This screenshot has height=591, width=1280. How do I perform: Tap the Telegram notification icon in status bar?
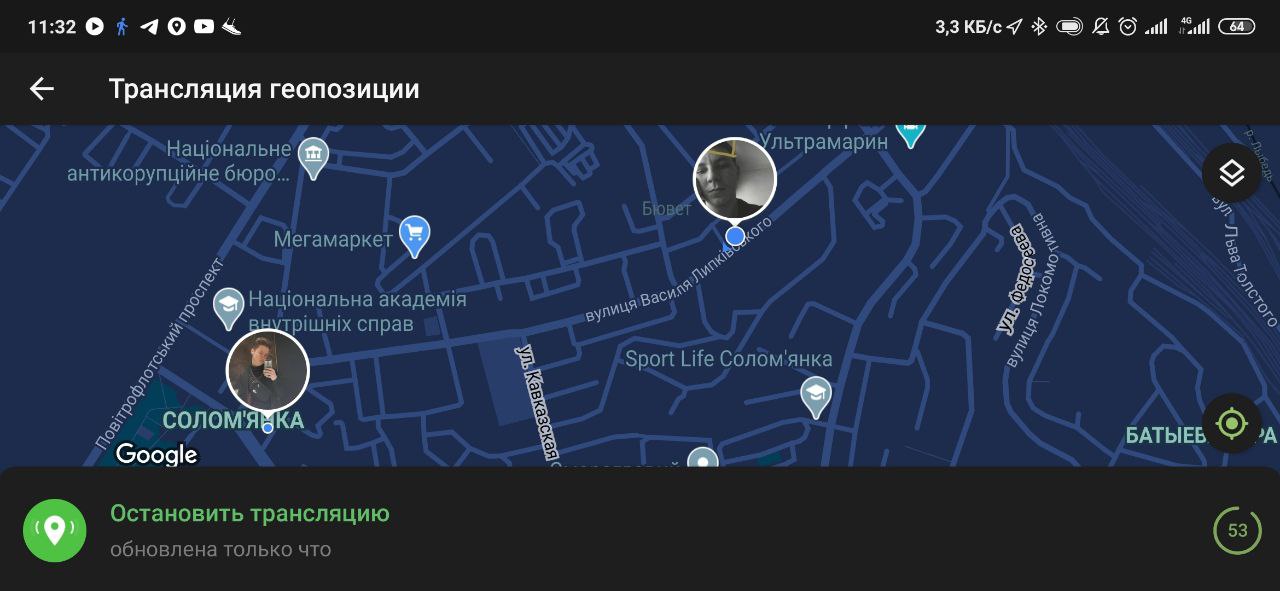click(149, 27)
